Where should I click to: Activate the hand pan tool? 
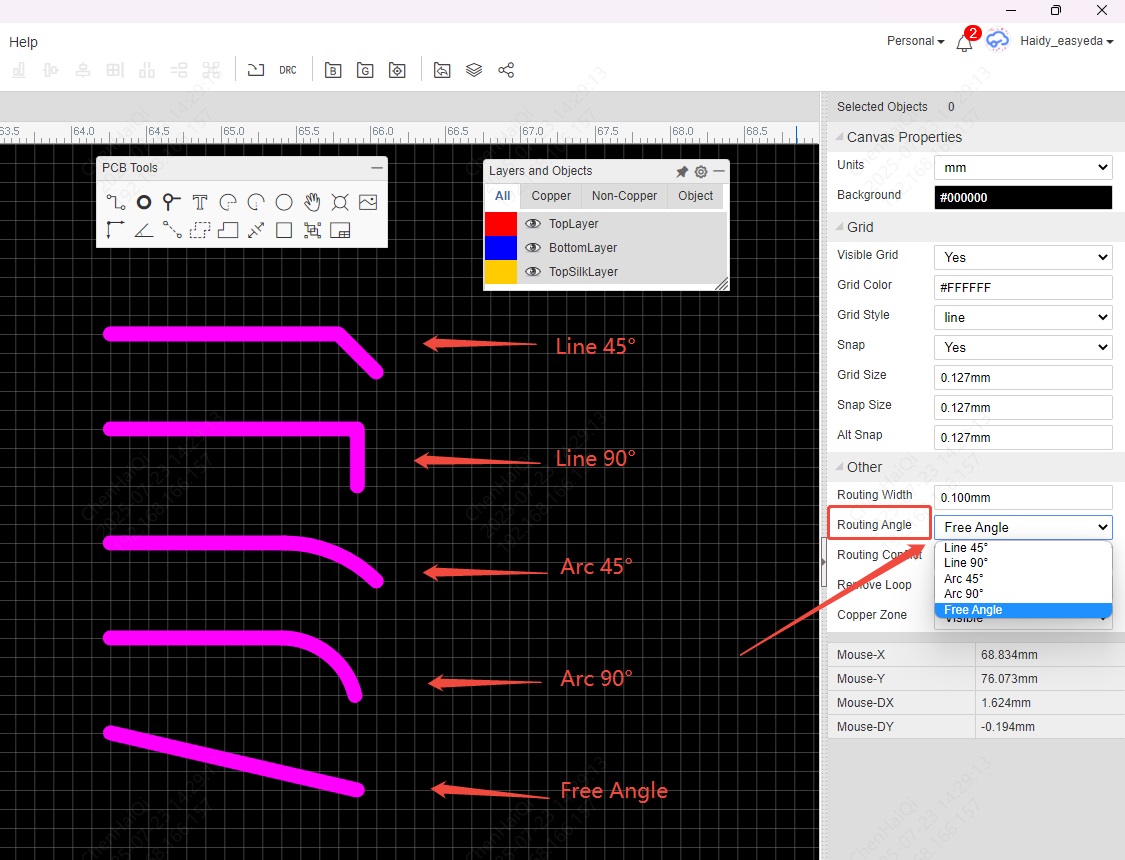point(312,202)
